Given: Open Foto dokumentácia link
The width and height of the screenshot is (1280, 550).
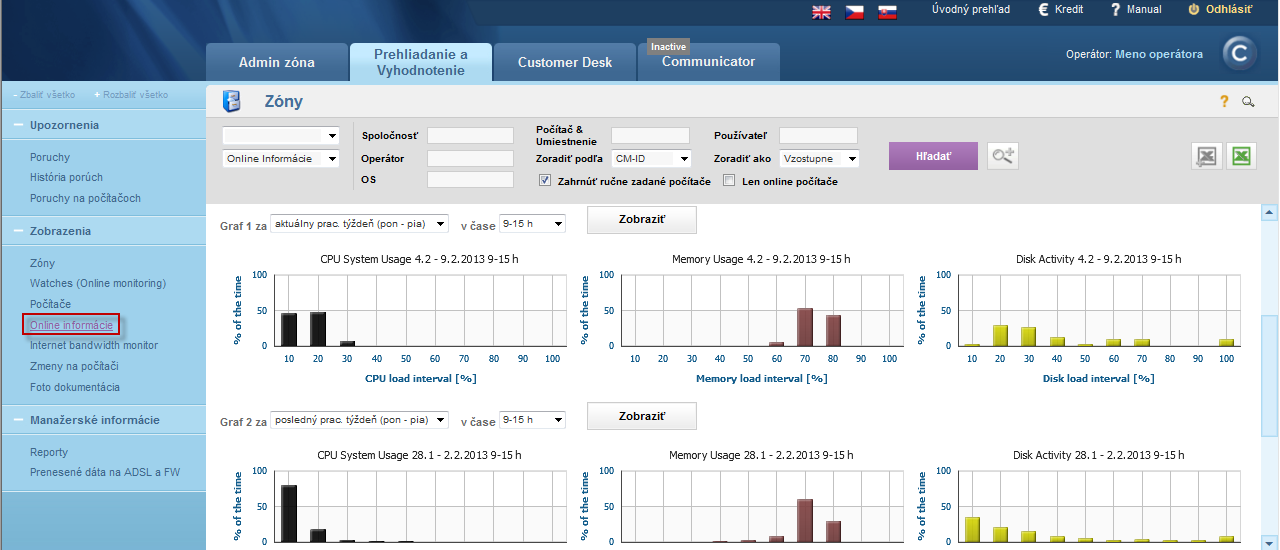Looking at the screenshot, I should coord(75,387).
